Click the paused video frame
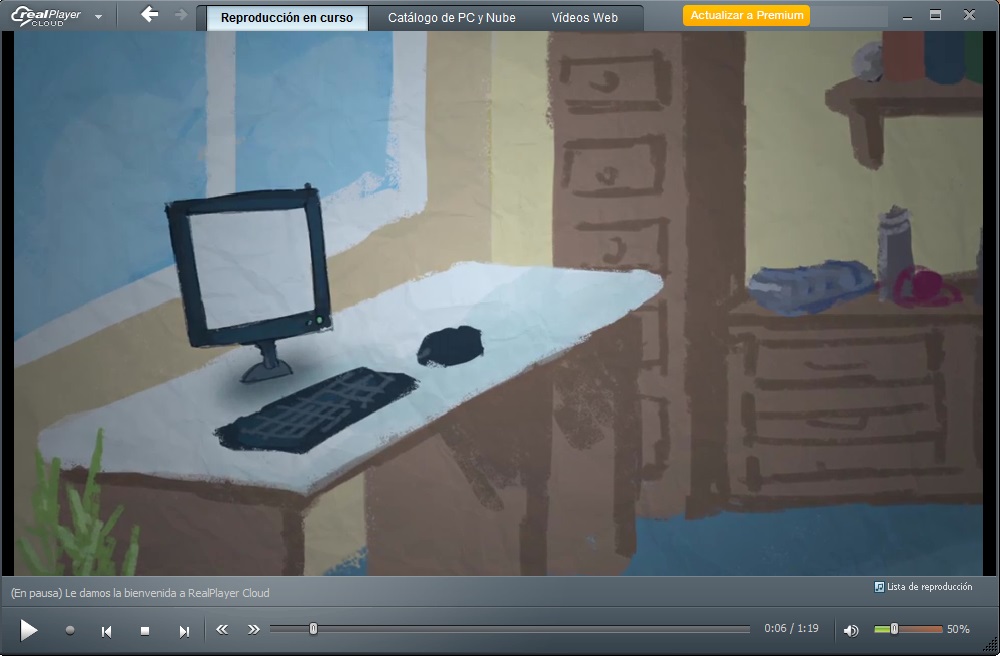This screenshot has height=656, width=1000. coord(499,303)
